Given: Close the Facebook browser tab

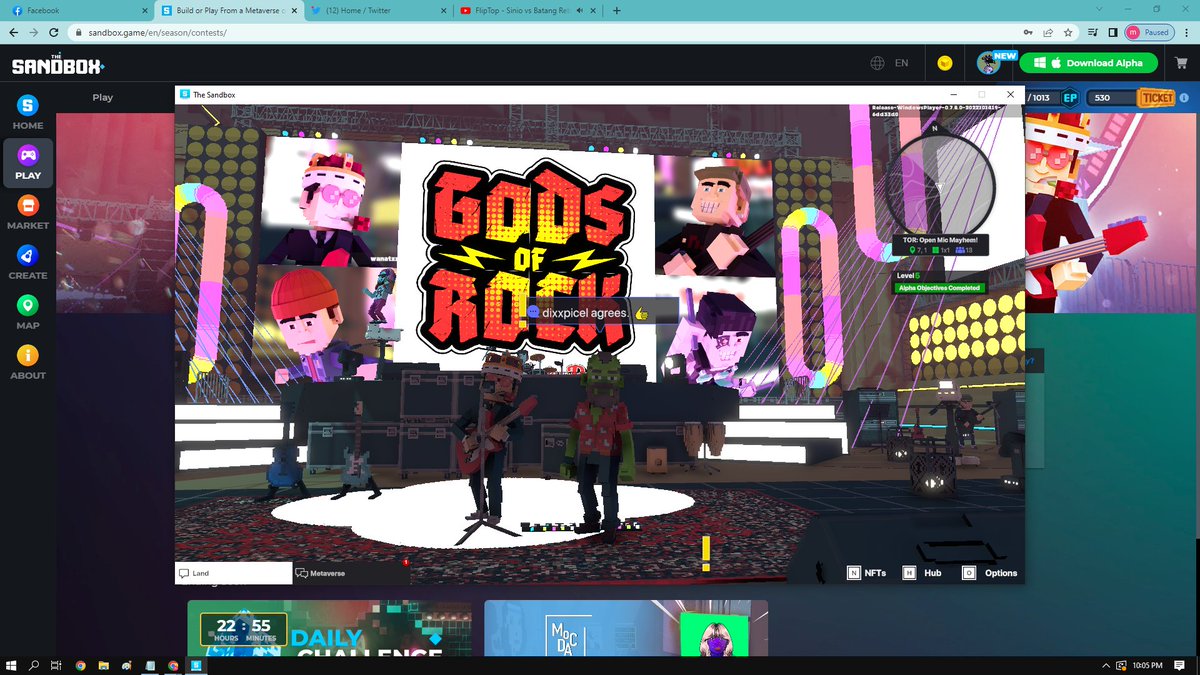Looking at the screenshot, I should 146,10.
